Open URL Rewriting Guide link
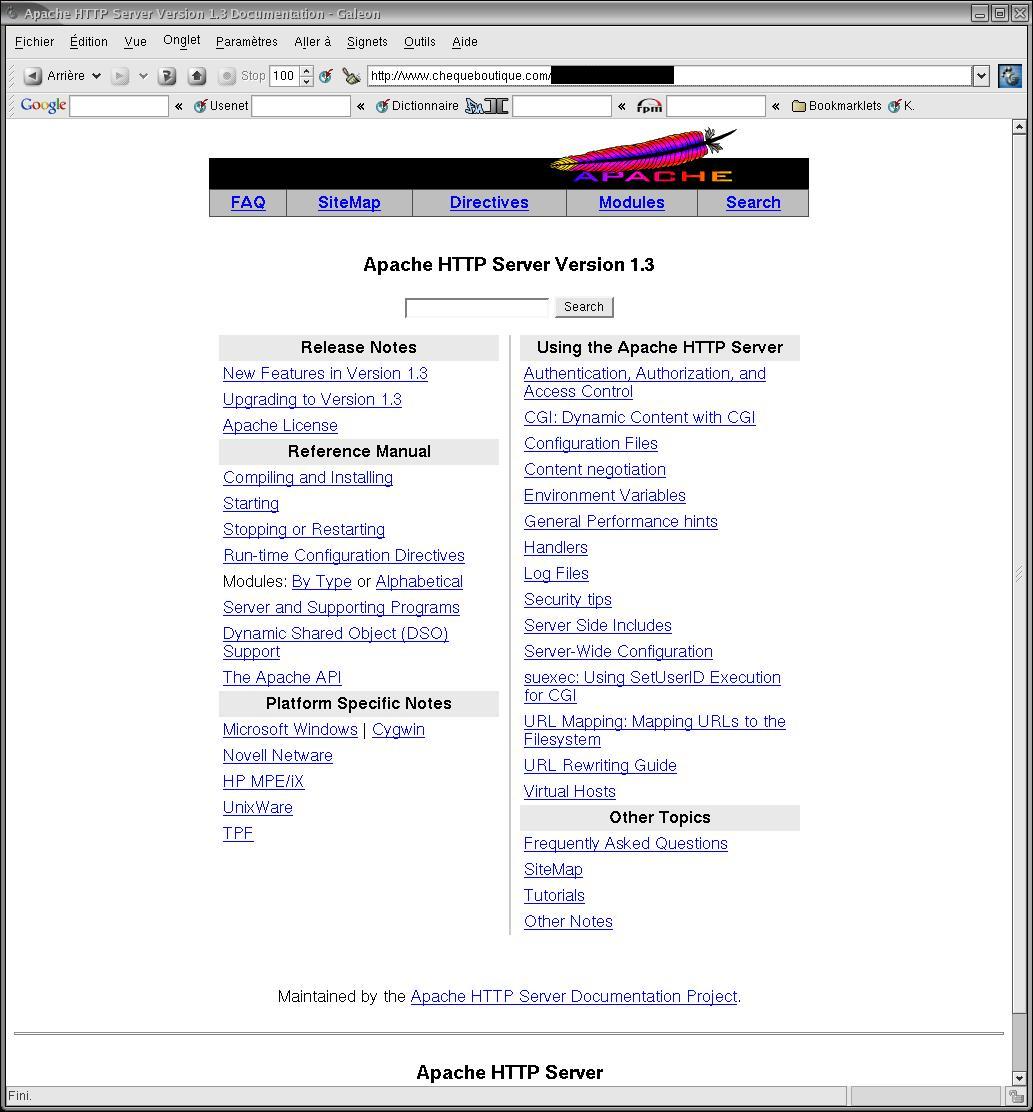The width and height of the screenshot is (1033, 1112). [x=600, y=766]
